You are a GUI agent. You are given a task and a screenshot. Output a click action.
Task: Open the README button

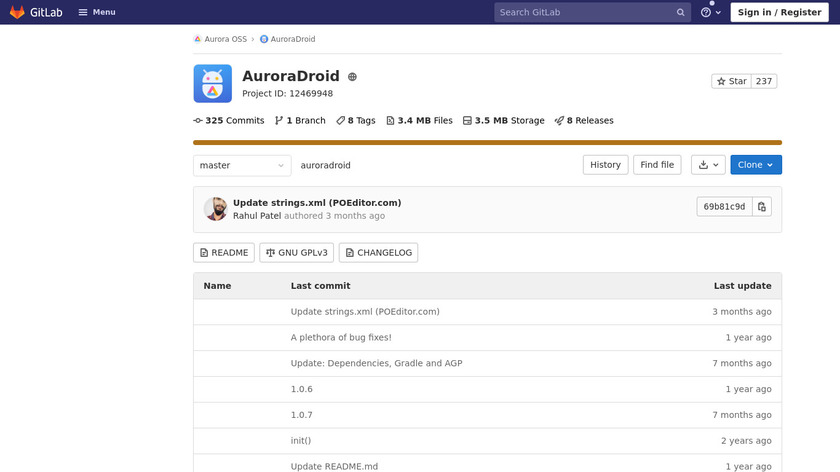pyautogui.click(x=224, y=253)
